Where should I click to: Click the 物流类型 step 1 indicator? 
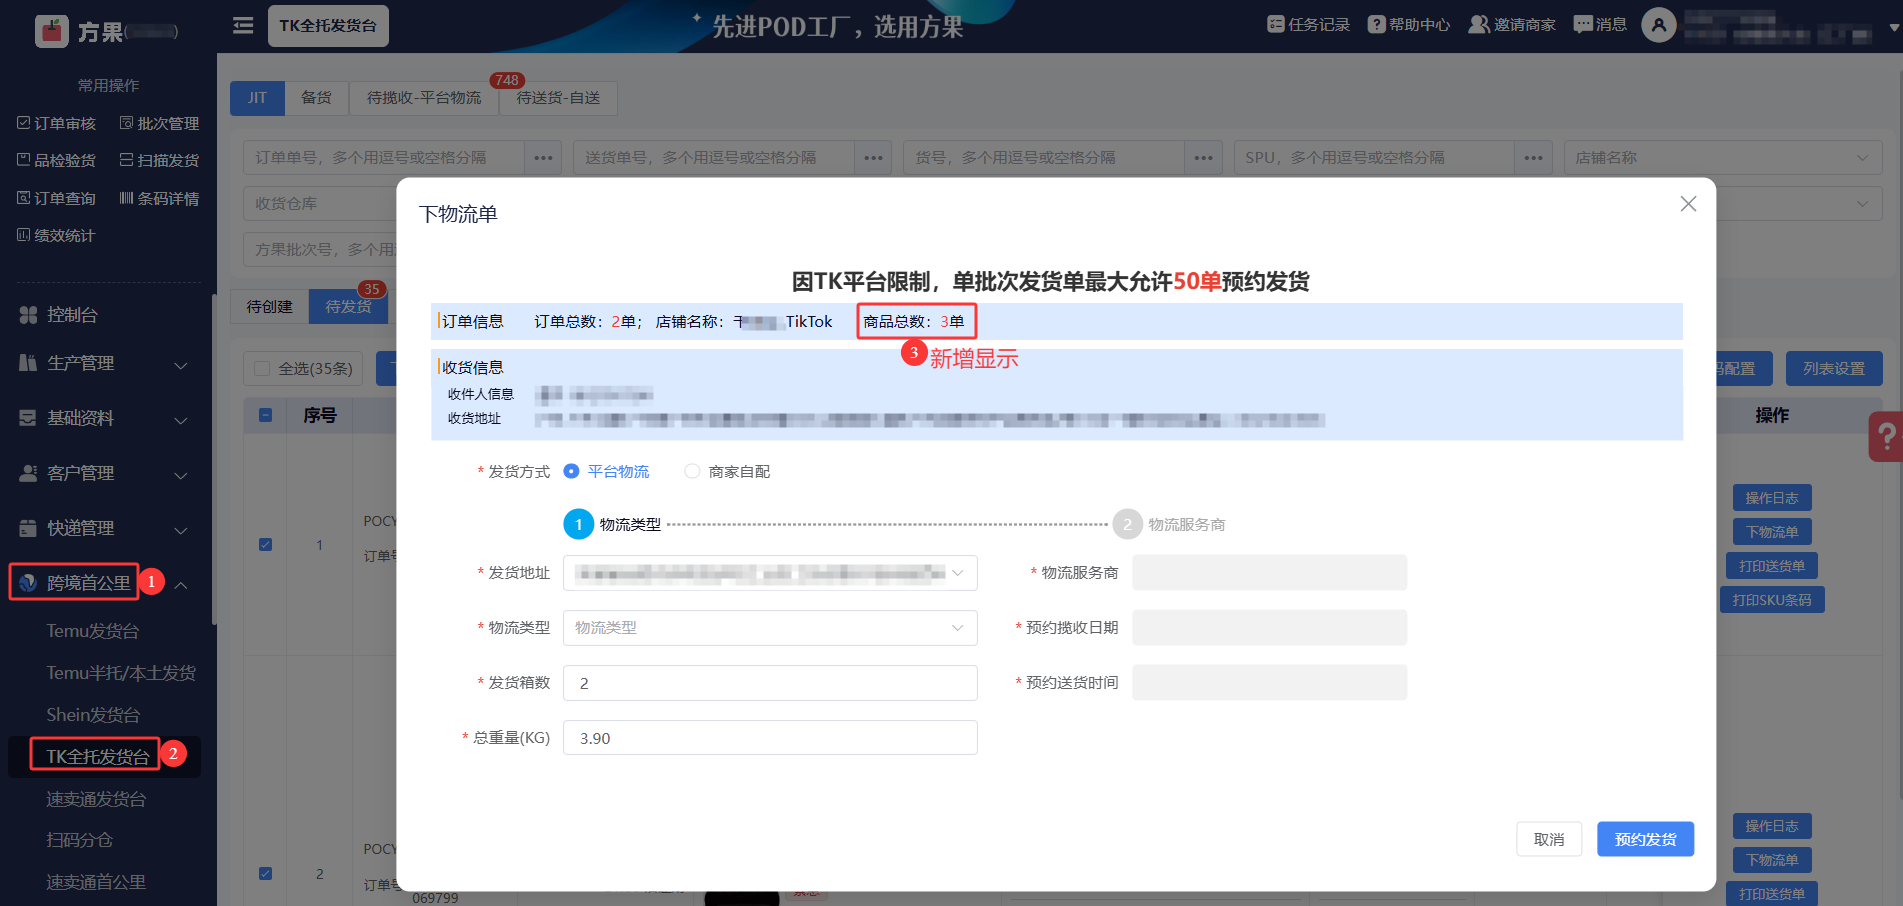click(x=579, y=525)
